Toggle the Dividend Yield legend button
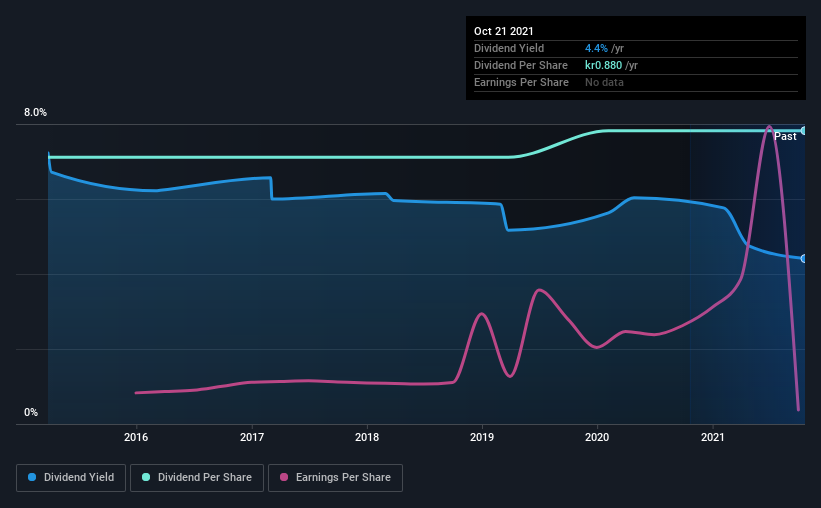This screenshot has width=821, height=508. pyautogui.click(x=71, y=478)
